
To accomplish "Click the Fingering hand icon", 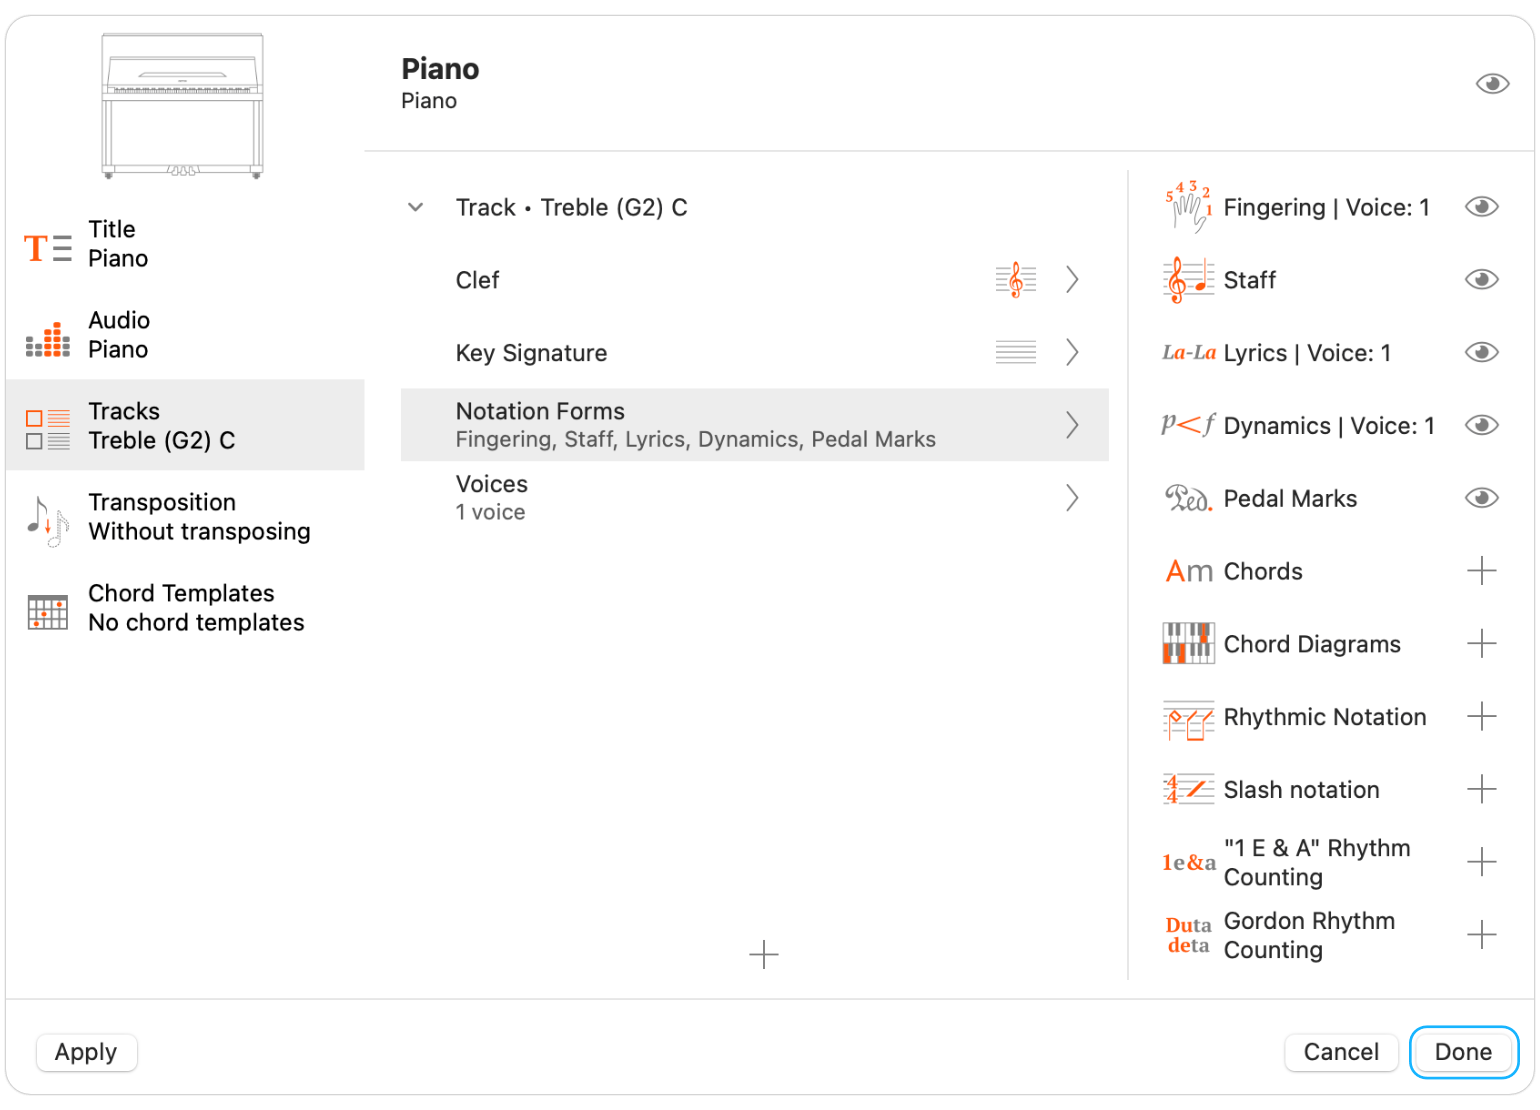I will click(1189, 207).
